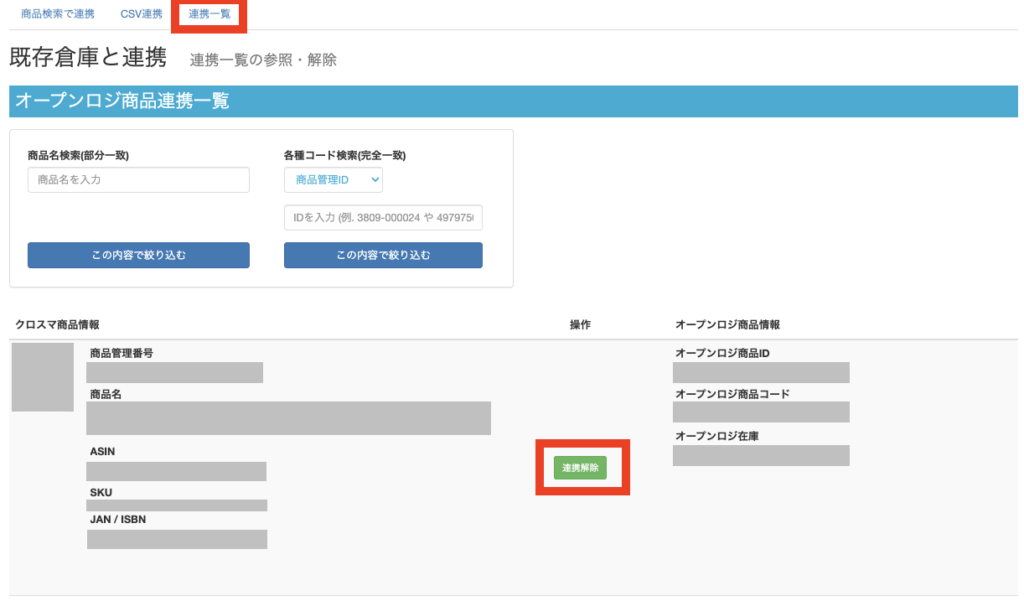Click the オープンロジ在庫 stock field

(761, 455)
